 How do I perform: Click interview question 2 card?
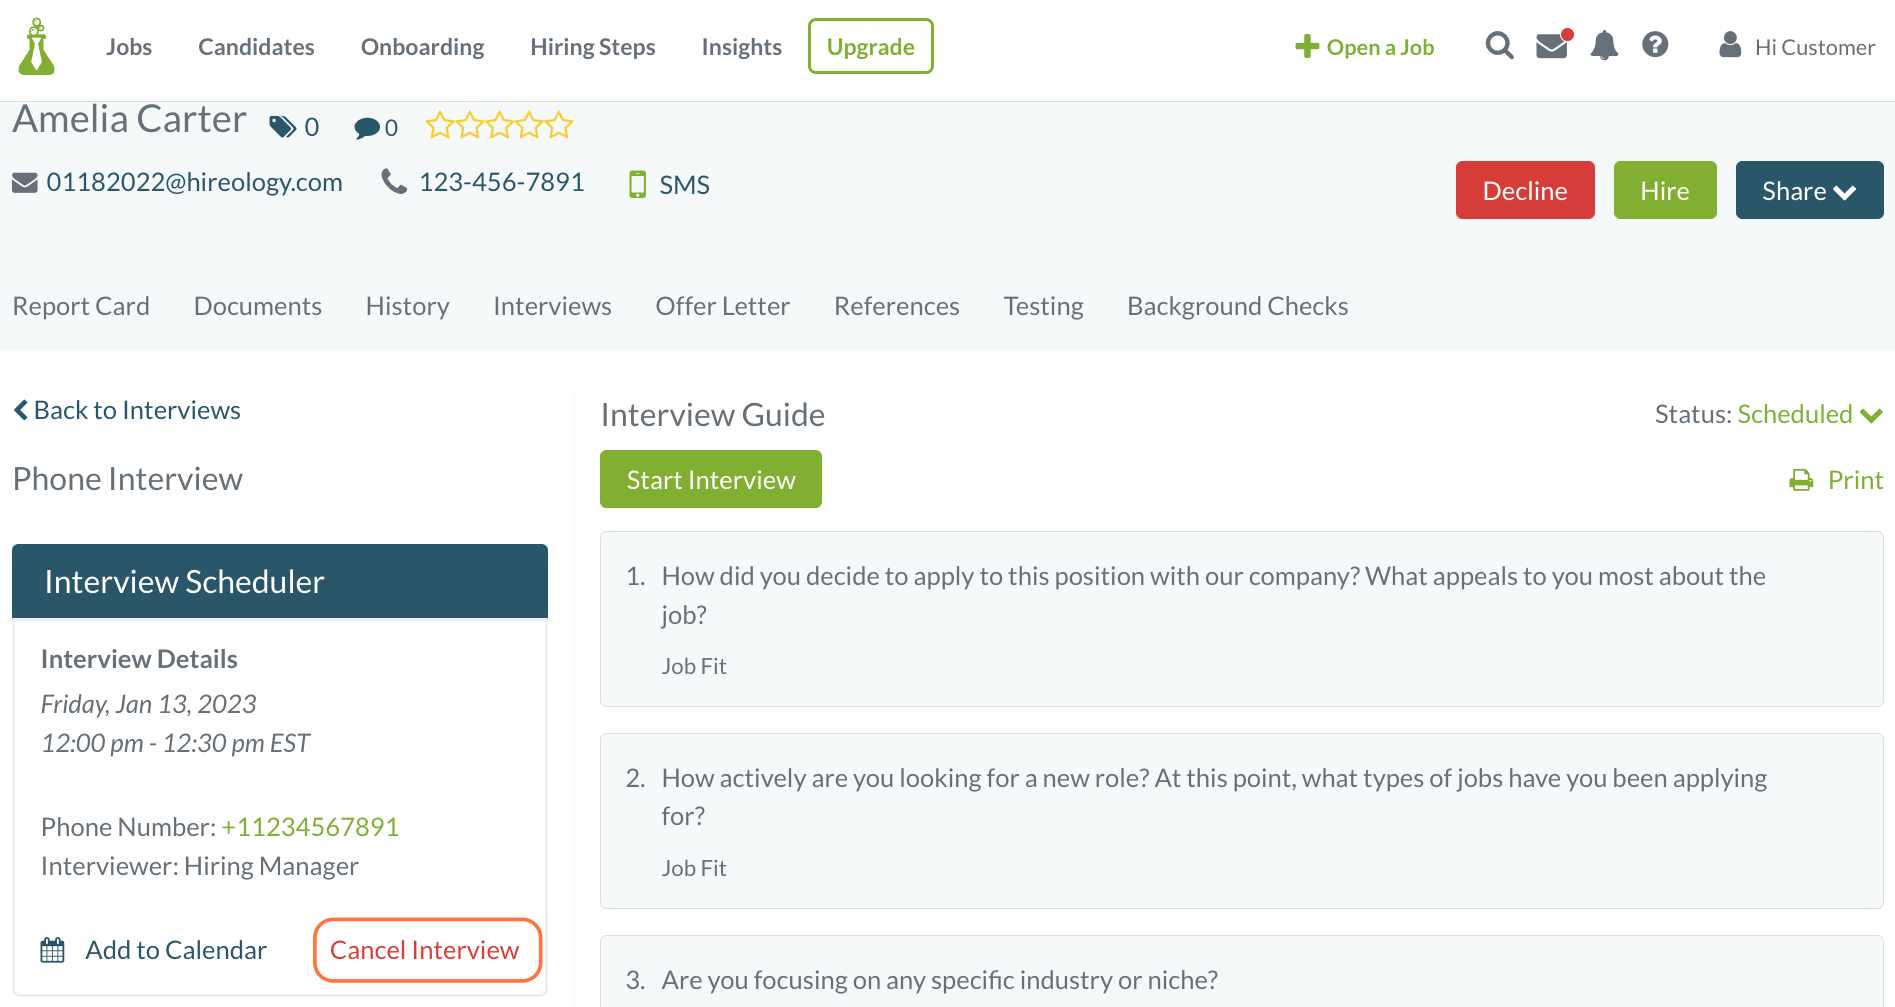click(1241, 821)
